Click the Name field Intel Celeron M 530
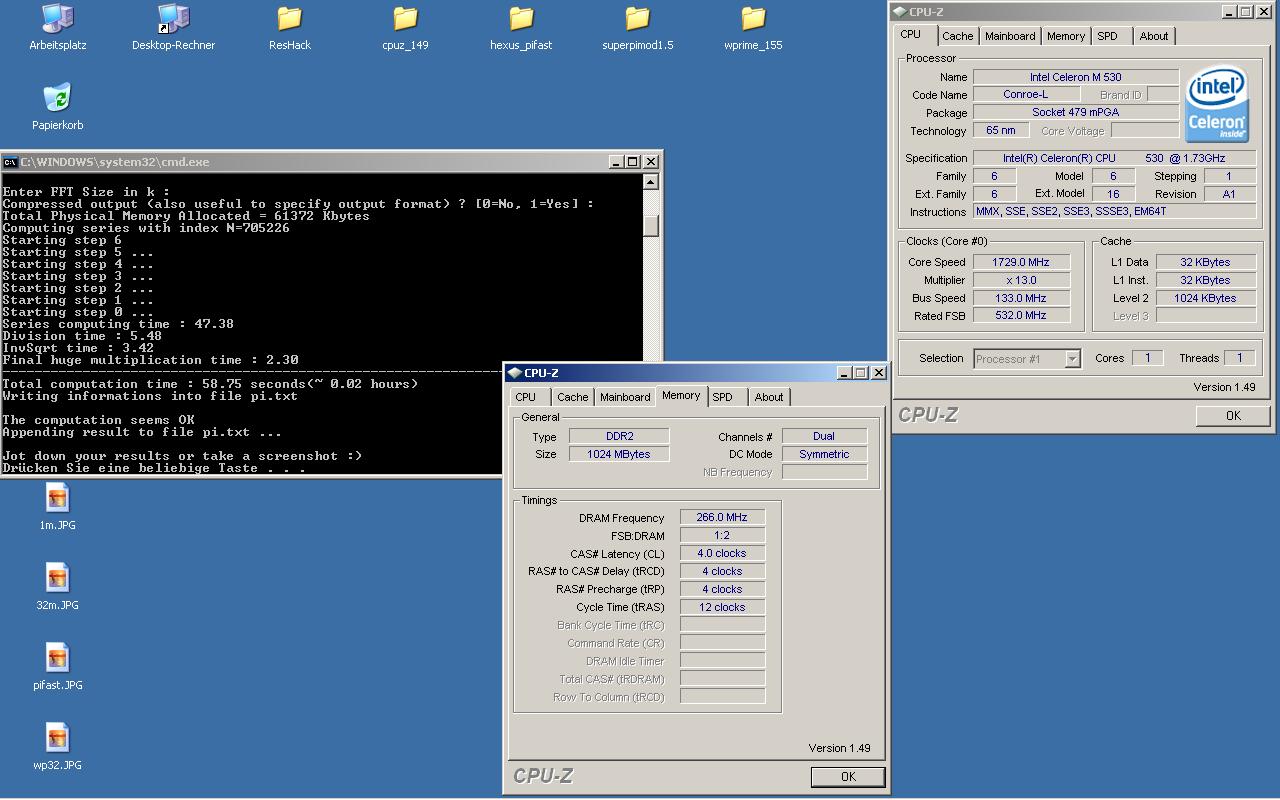The width and height of the screenshot is (1280, 800). point(1076,77)
